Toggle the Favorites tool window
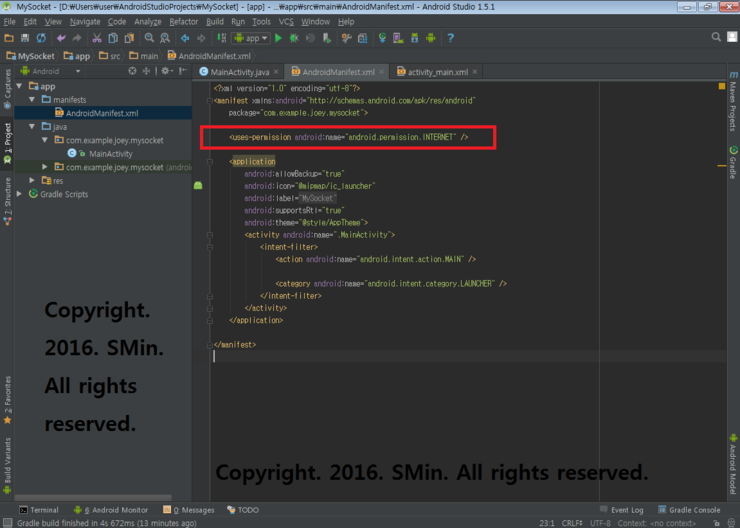Viewport: 740px width, 528px height. 7,400
